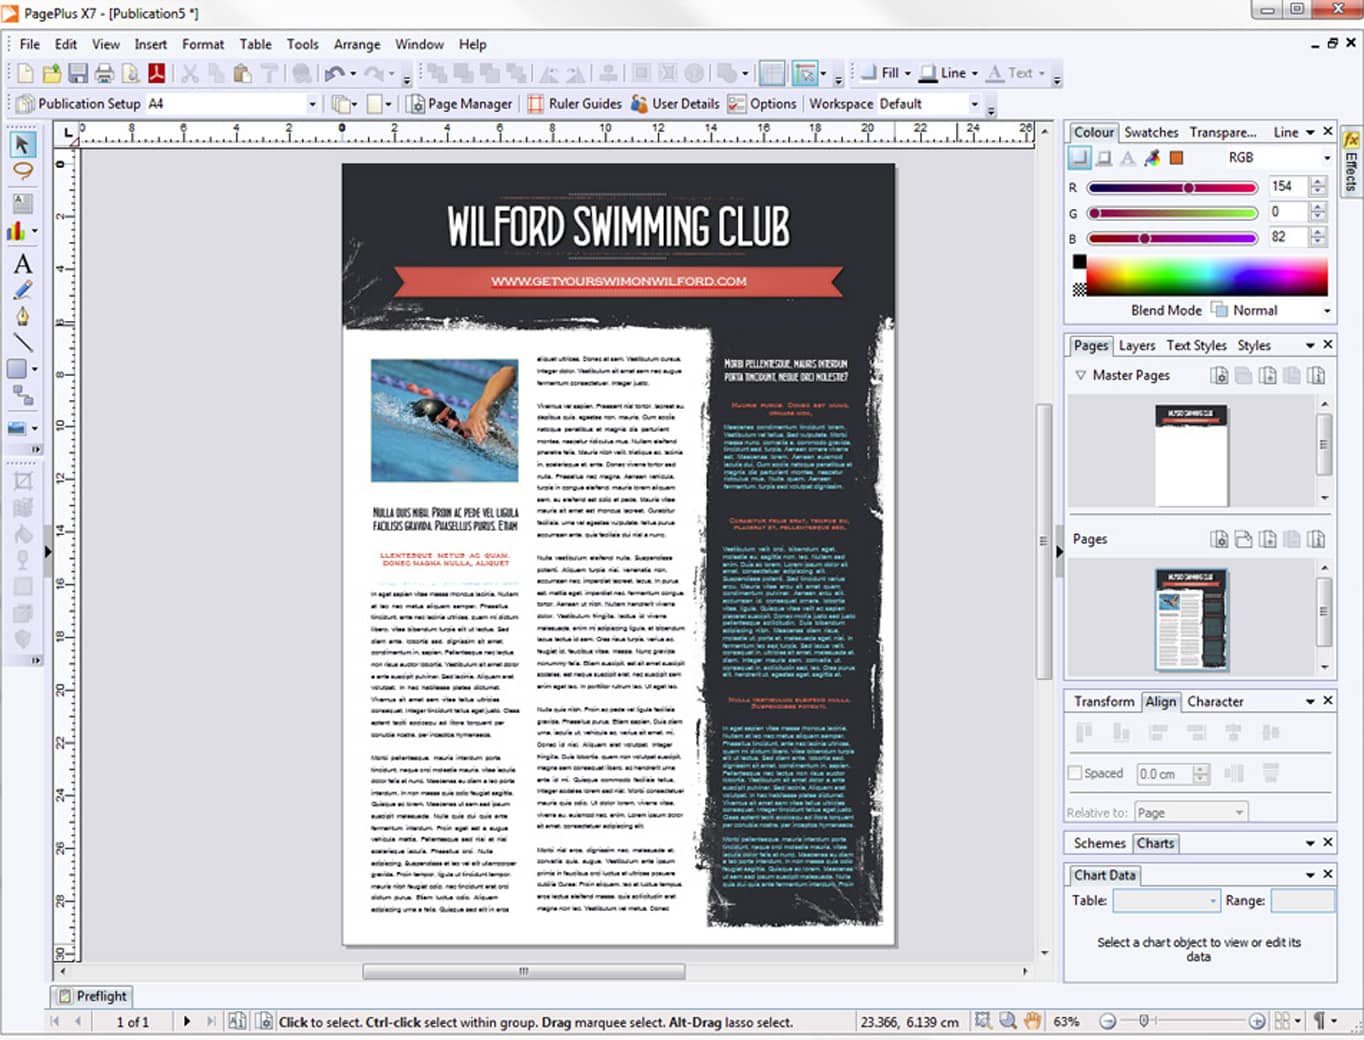The width and height of the screenshot is (1364, 1040).
Task: Open the Table menu
Action: 255,44
